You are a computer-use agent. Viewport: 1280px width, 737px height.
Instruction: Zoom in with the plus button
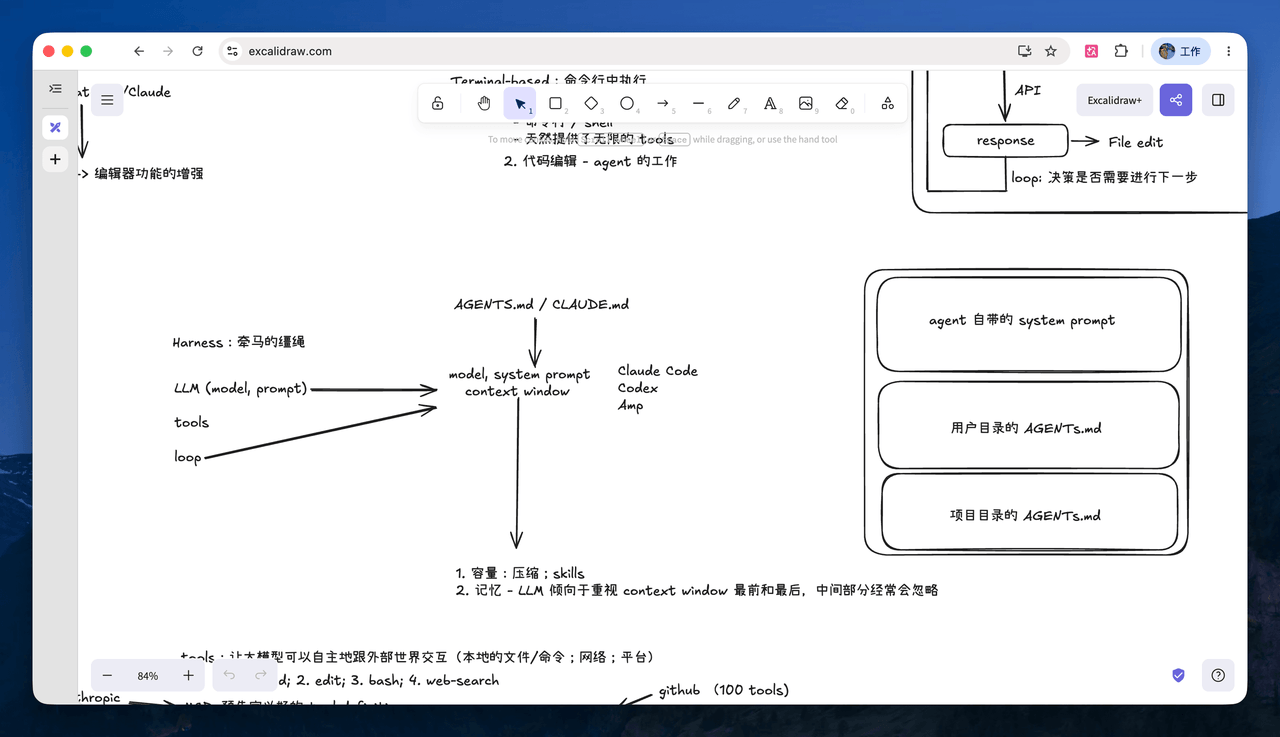click(x=188, y=676)
